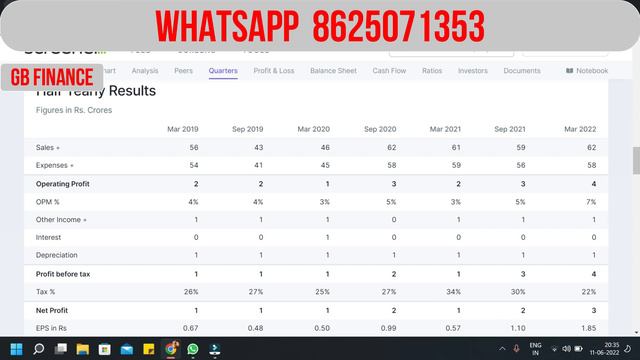Switch to Balance Sheet tab
Screen dimensions: 640x360
(333, 71)
